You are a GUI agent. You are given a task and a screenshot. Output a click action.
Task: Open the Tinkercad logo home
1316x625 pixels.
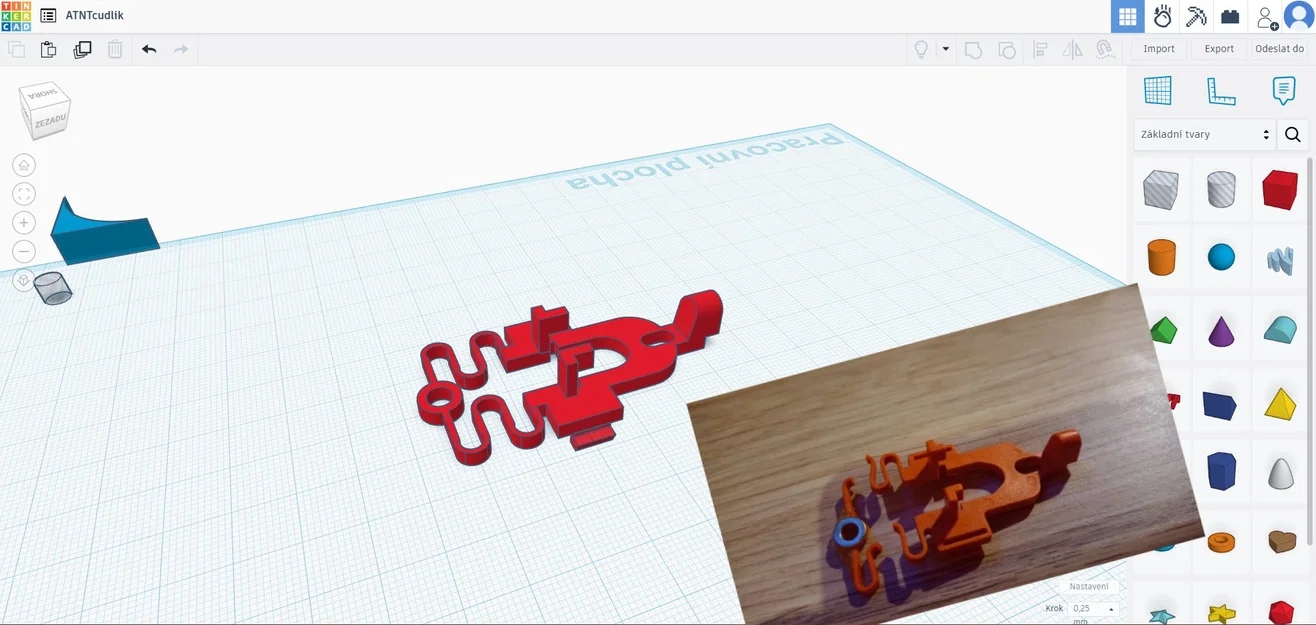(x=16, y=16)
